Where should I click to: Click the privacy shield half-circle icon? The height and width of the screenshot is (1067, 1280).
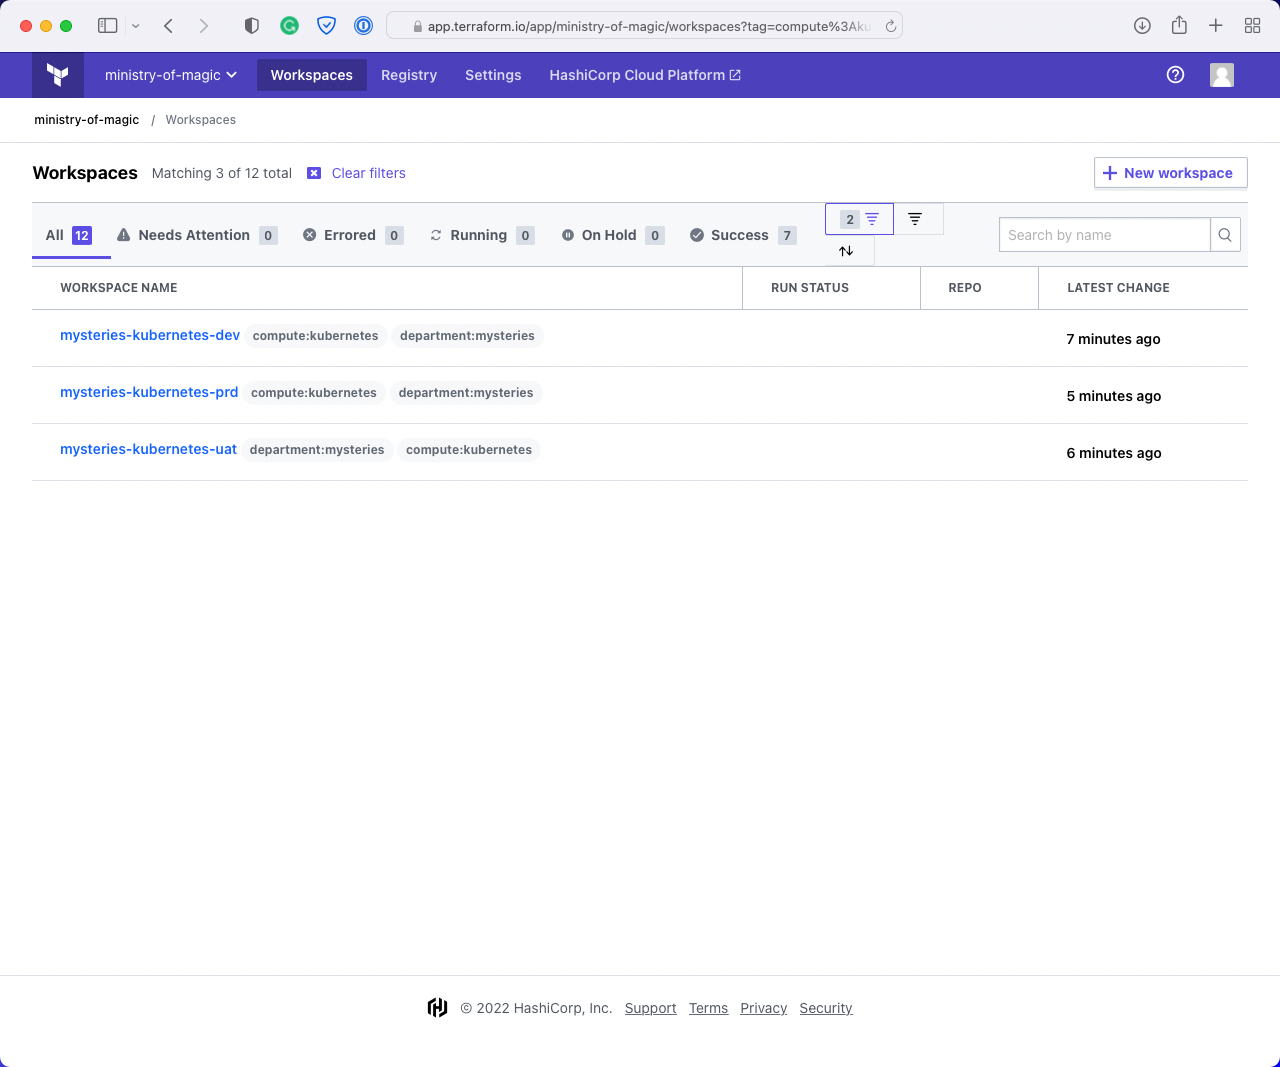252,26
